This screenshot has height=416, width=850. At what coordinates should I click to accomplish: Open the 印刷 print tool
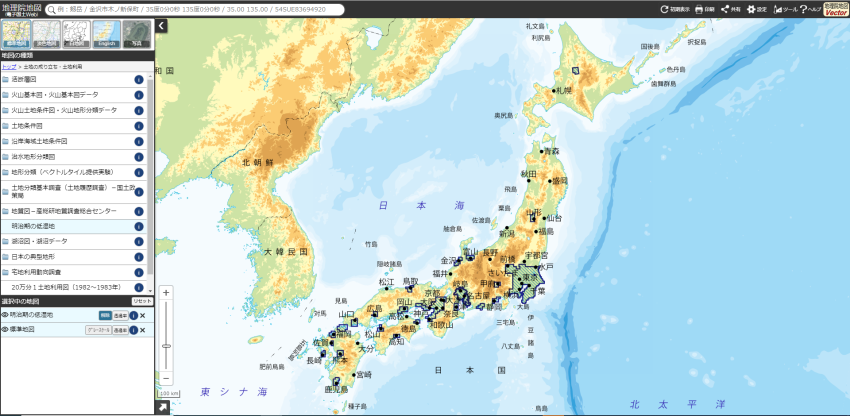(x=705, y=9)
